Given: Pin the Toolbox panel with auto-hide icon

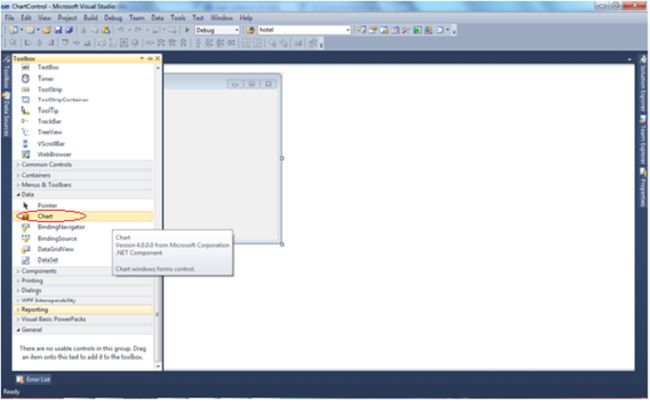Looking at the screenshot, I should pos(150,58).
